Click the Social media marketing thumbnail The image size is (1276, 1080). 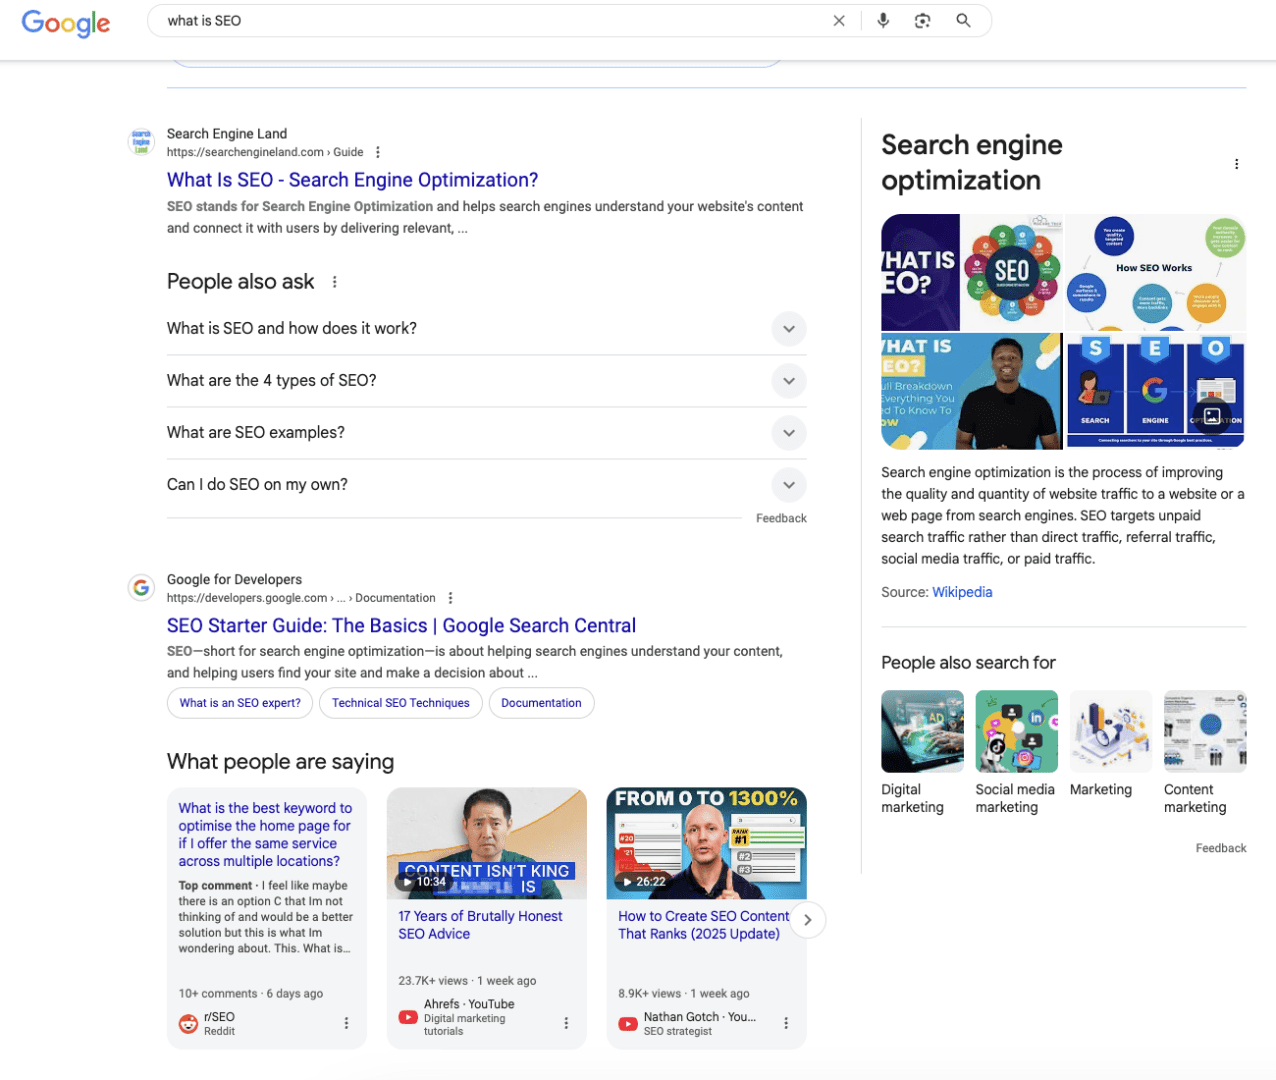1016,731
